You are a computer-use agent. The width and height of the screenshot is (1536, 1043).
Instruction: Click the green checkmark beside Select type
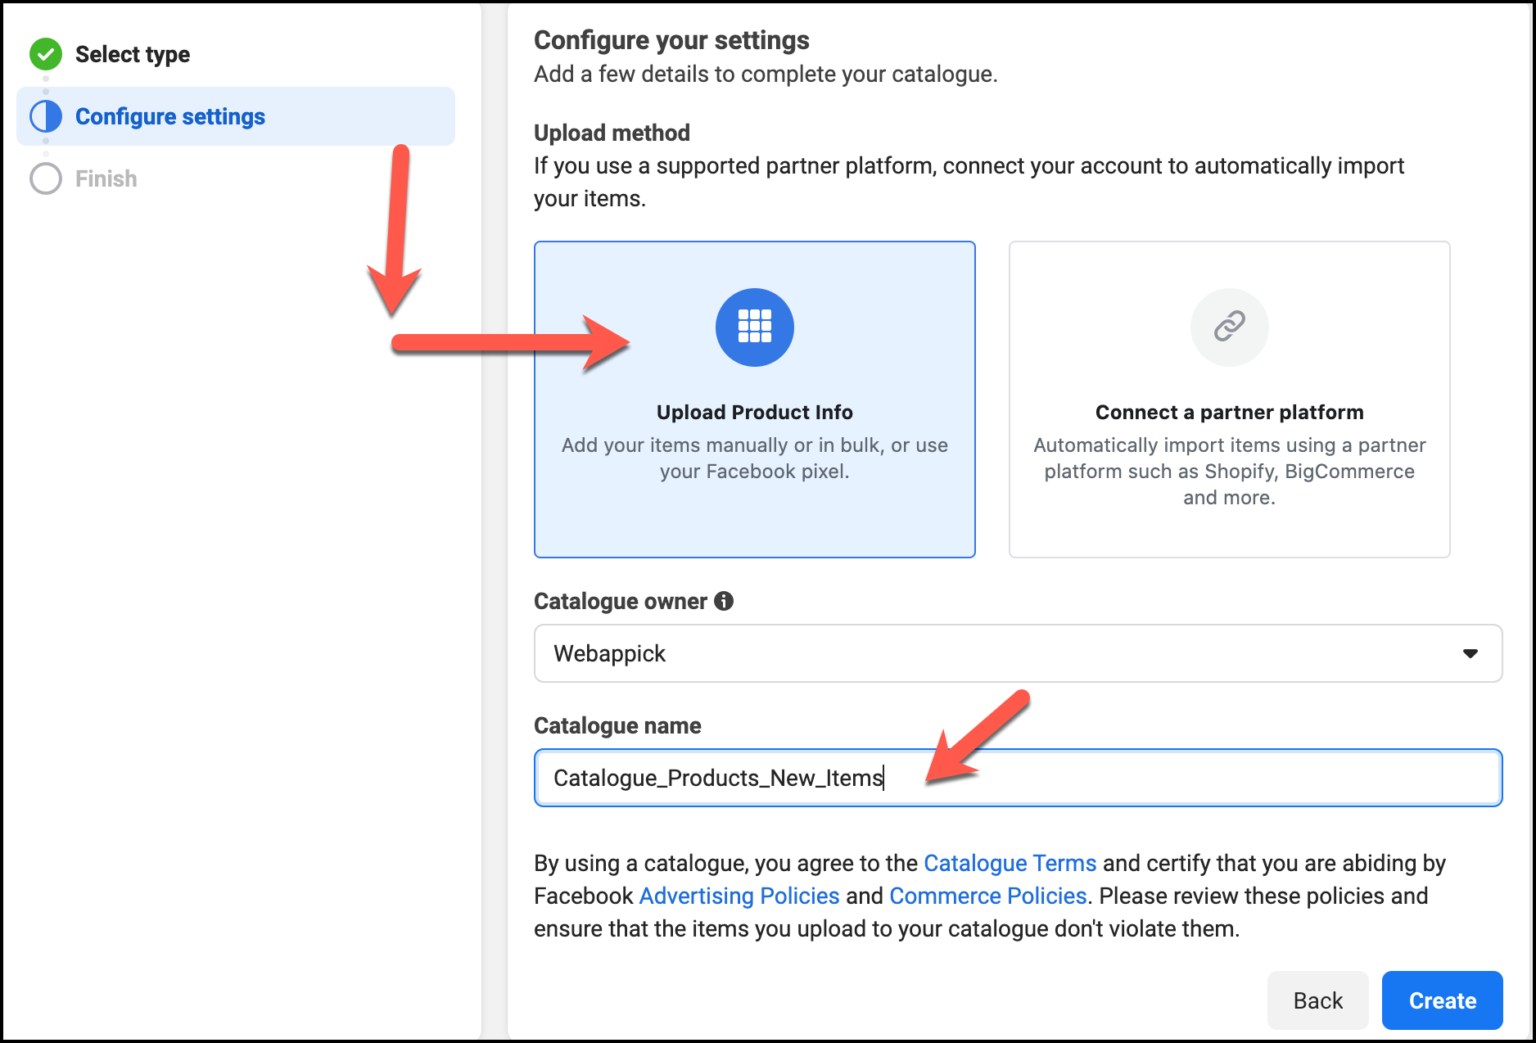click(45, 54)
